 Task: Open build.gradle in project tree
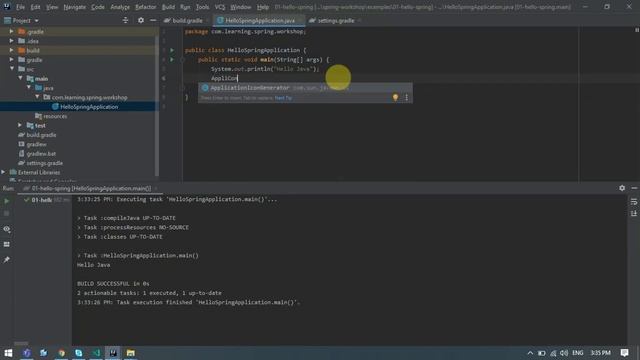pos(37,135)
